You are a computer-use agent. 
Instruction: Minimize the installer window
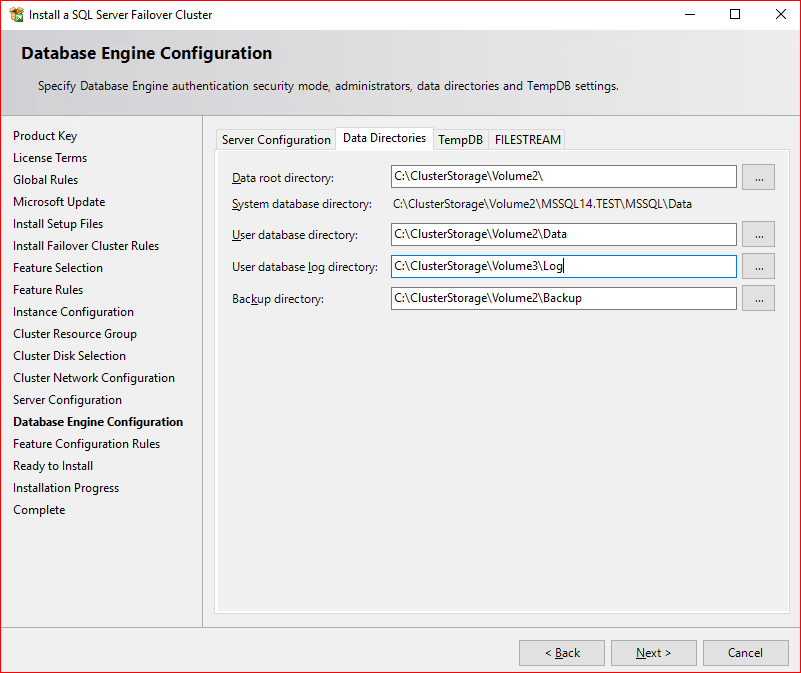pos(690,14)
